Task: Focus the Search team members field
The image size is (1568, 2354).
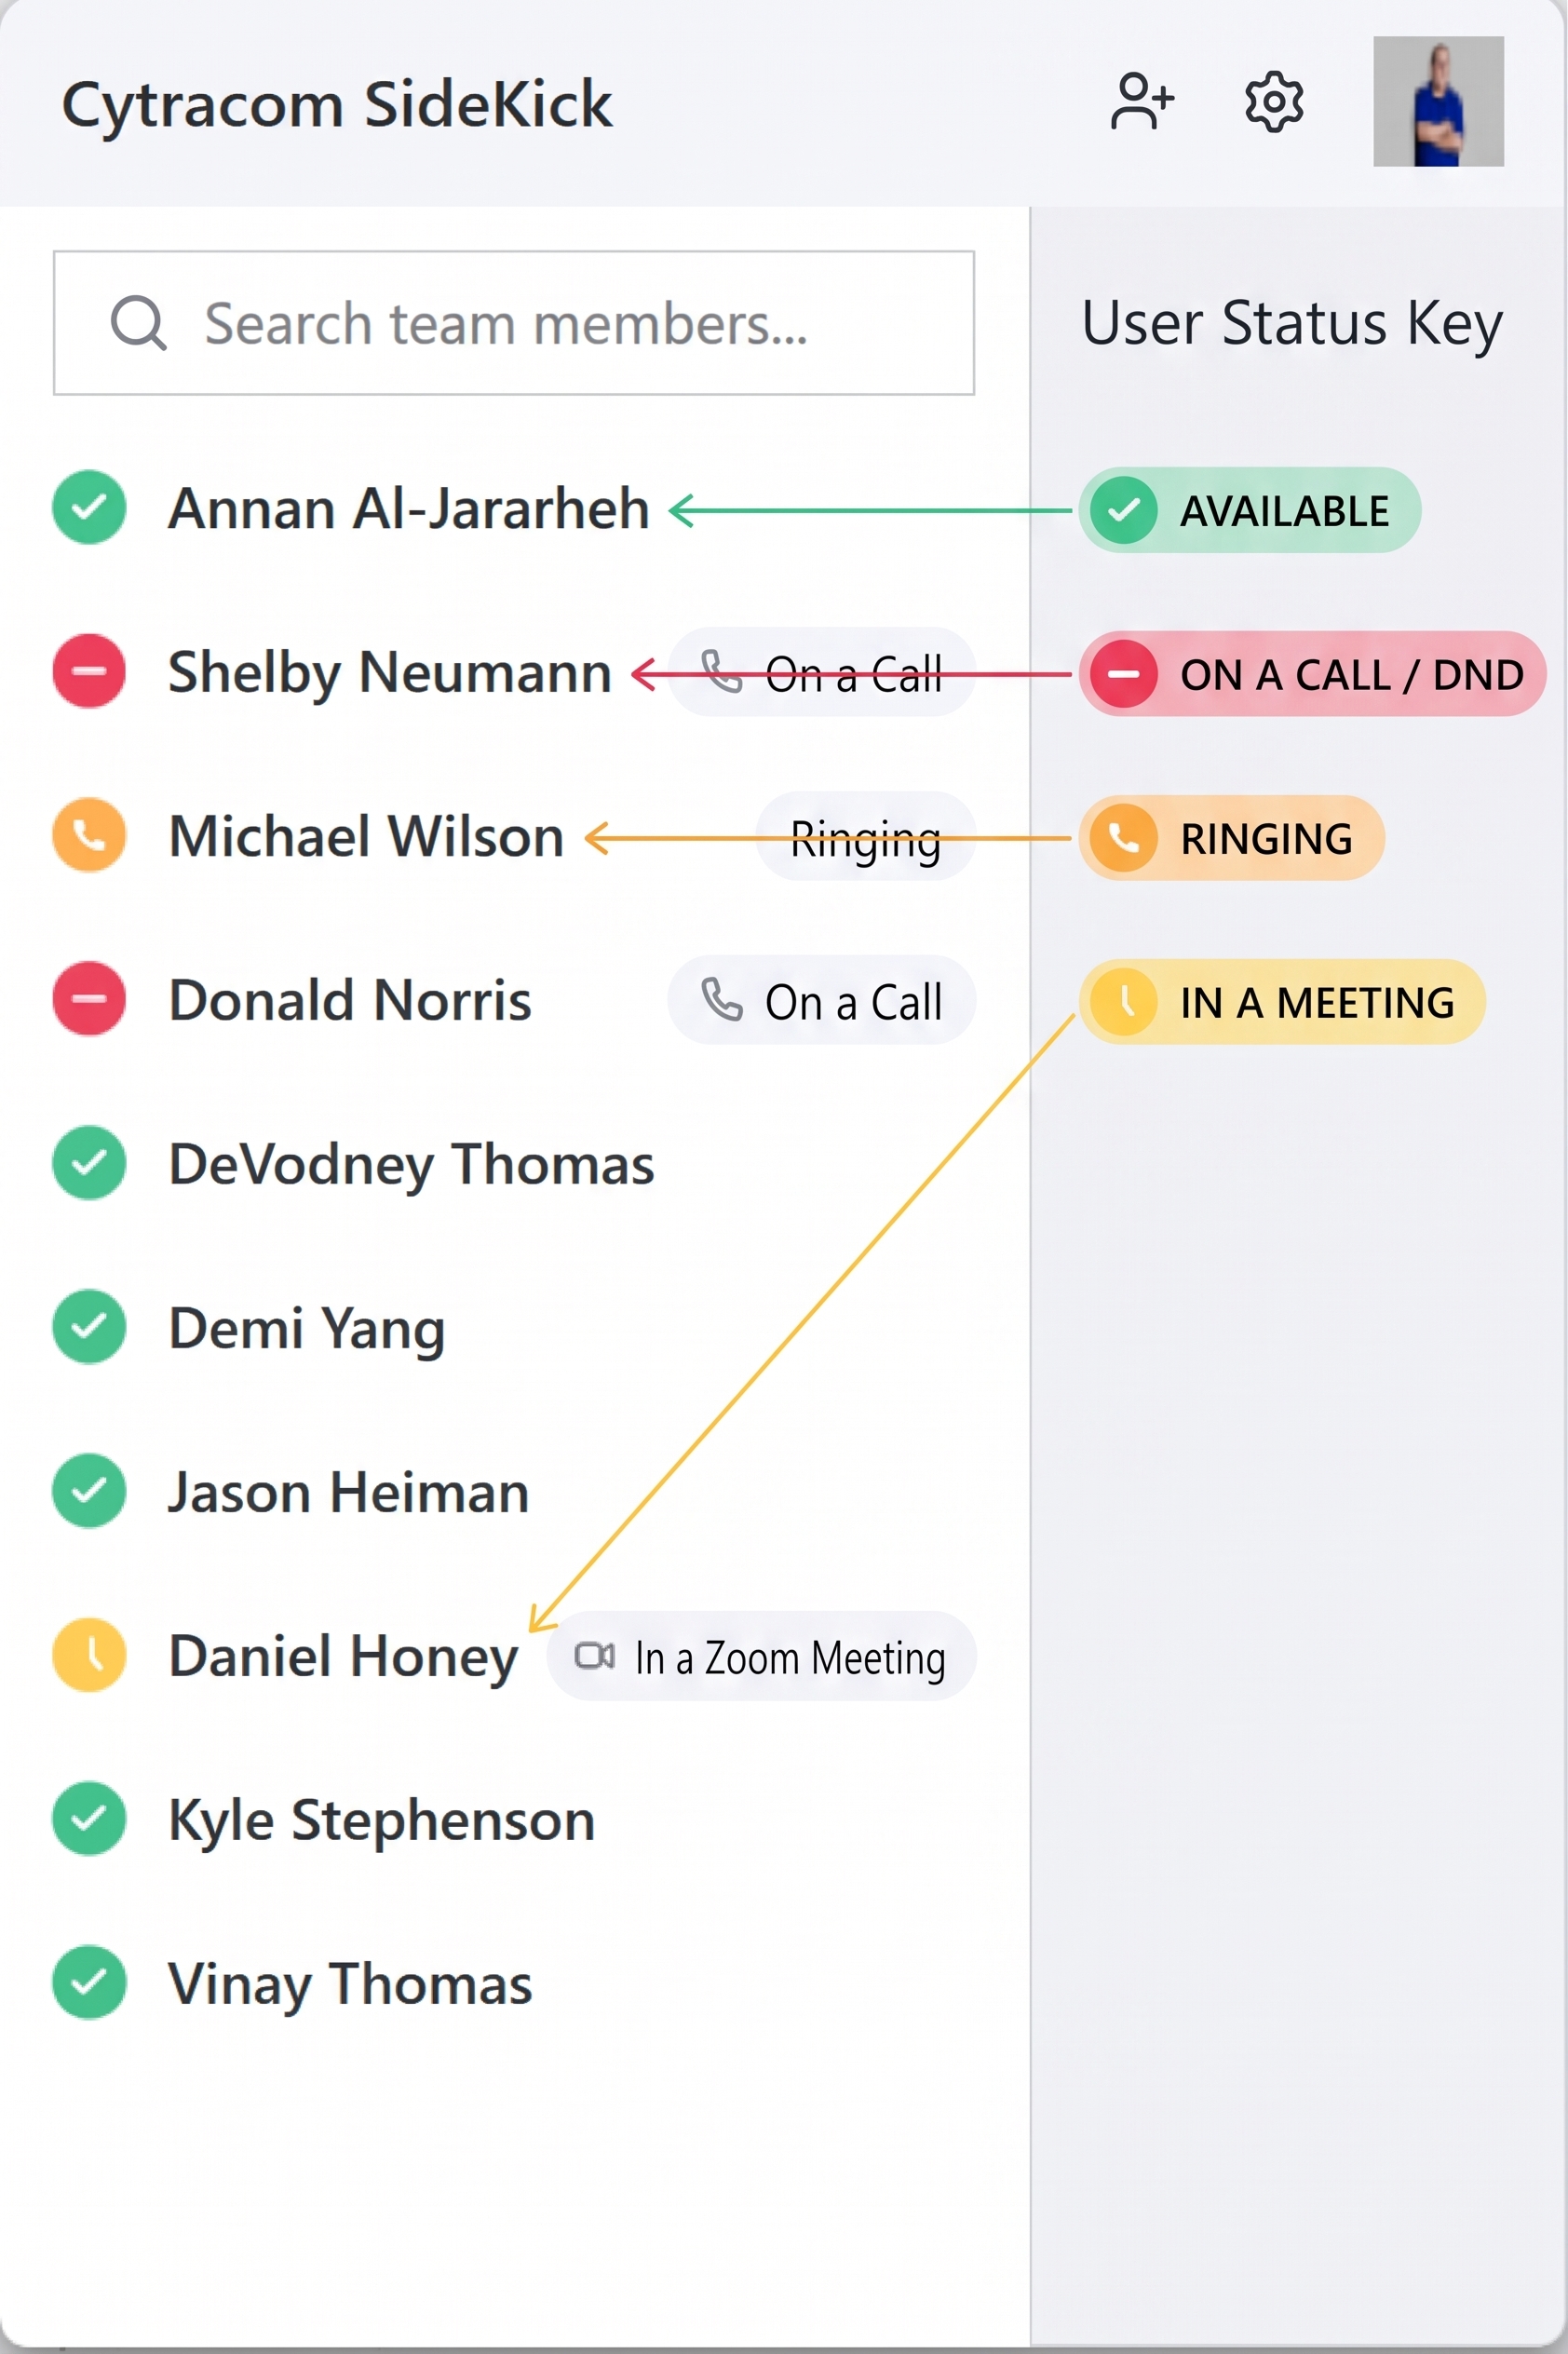Action: click(x=514, y=323)
